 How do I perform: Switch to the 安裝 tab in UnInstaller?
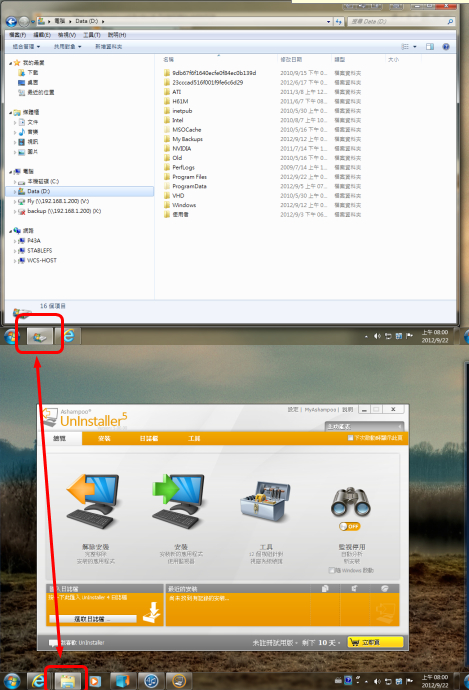point(104,438)
